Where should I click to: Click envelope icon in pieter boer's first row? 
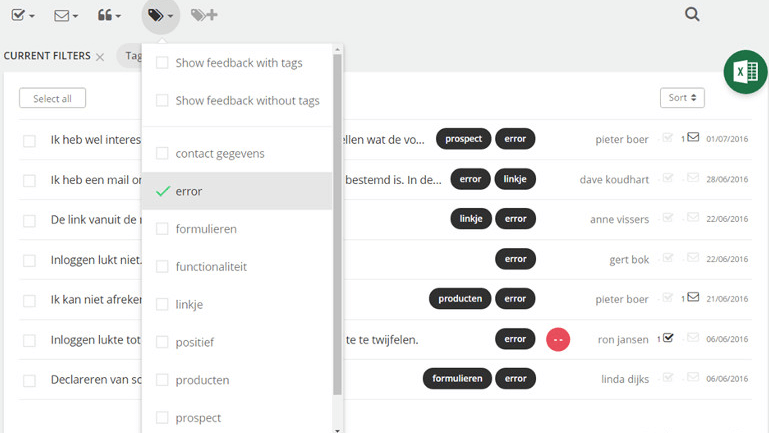coord(693,138)
